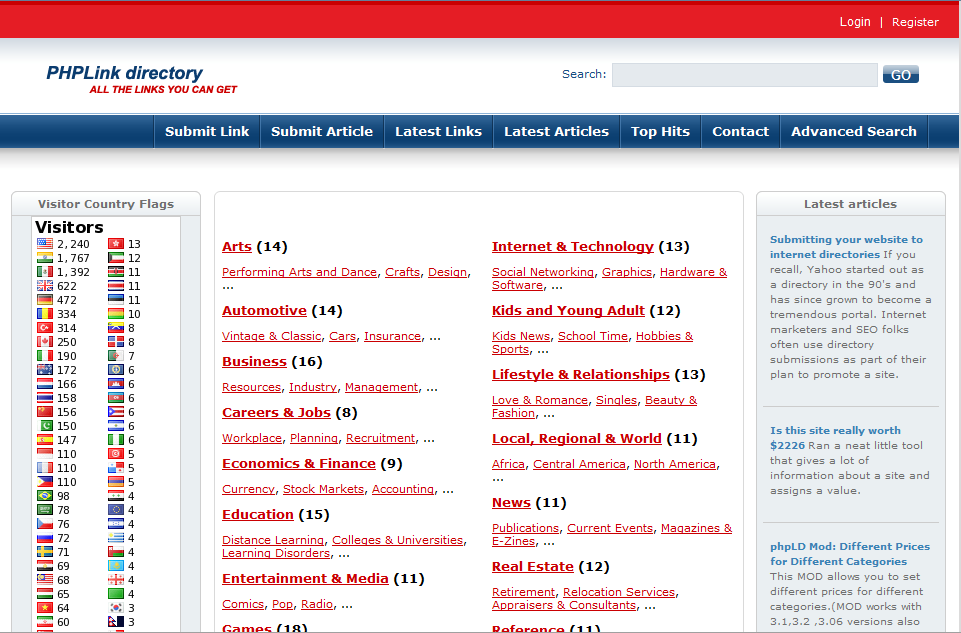Click the European Union flag icon
This screenshot has height=633, width=961.
tap(116, 510)
